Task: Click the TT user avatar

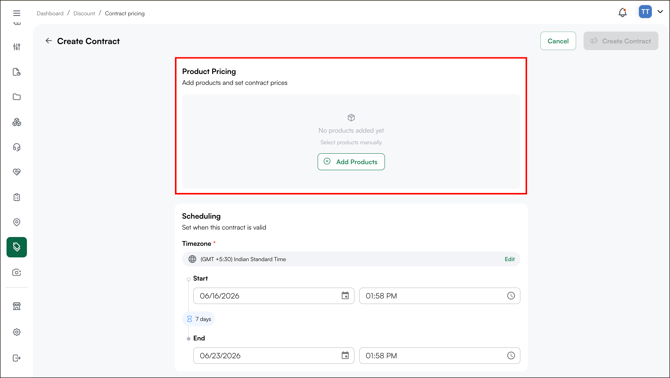Action: click(x=645, y=12)
